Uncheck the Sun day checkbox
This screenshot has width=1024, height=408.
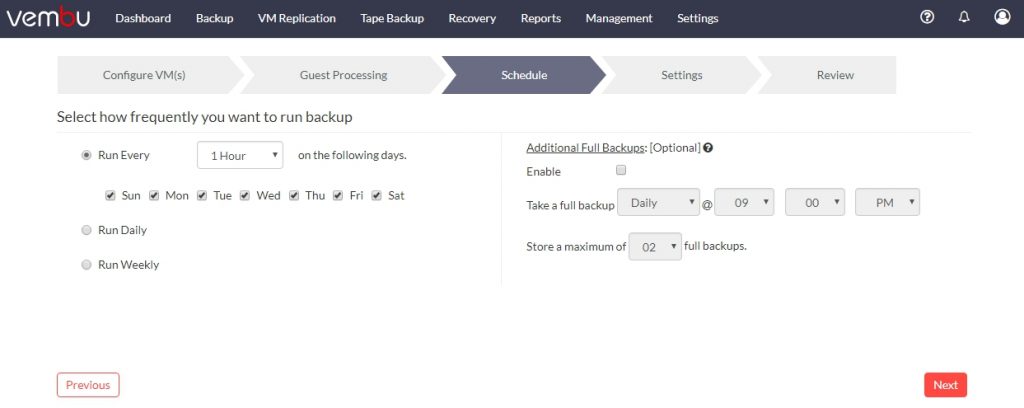(110, 195)
